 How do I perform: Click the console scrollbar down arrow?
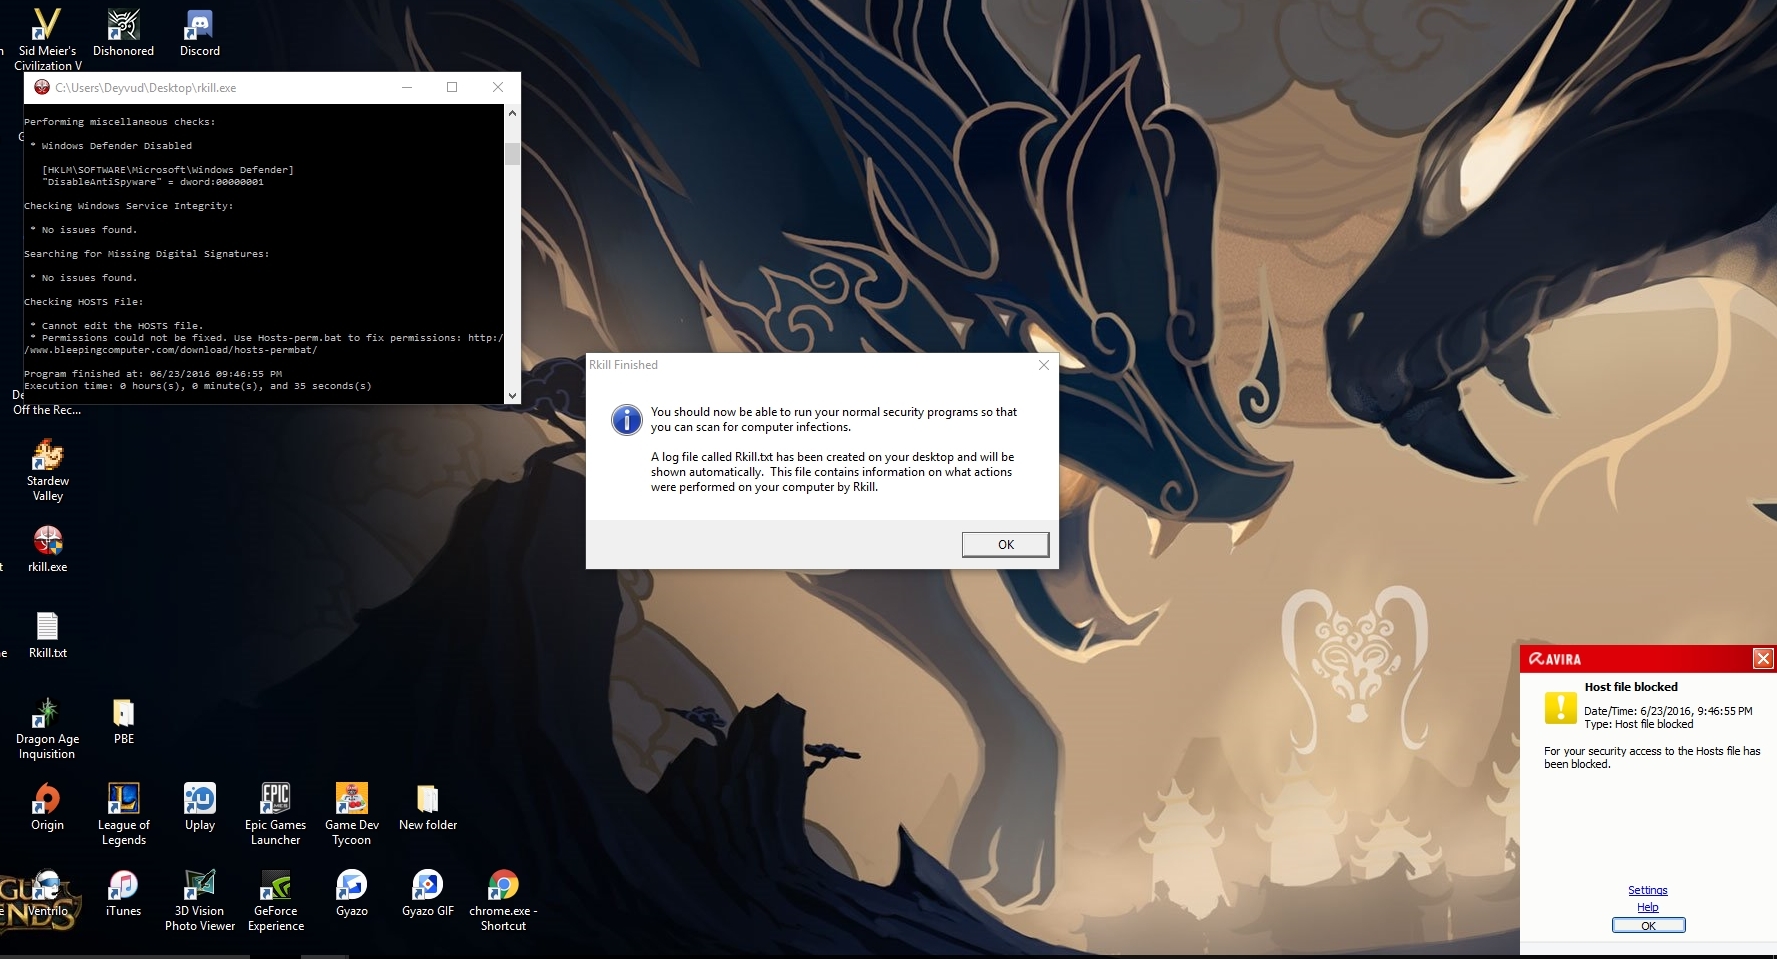point(513,396)
